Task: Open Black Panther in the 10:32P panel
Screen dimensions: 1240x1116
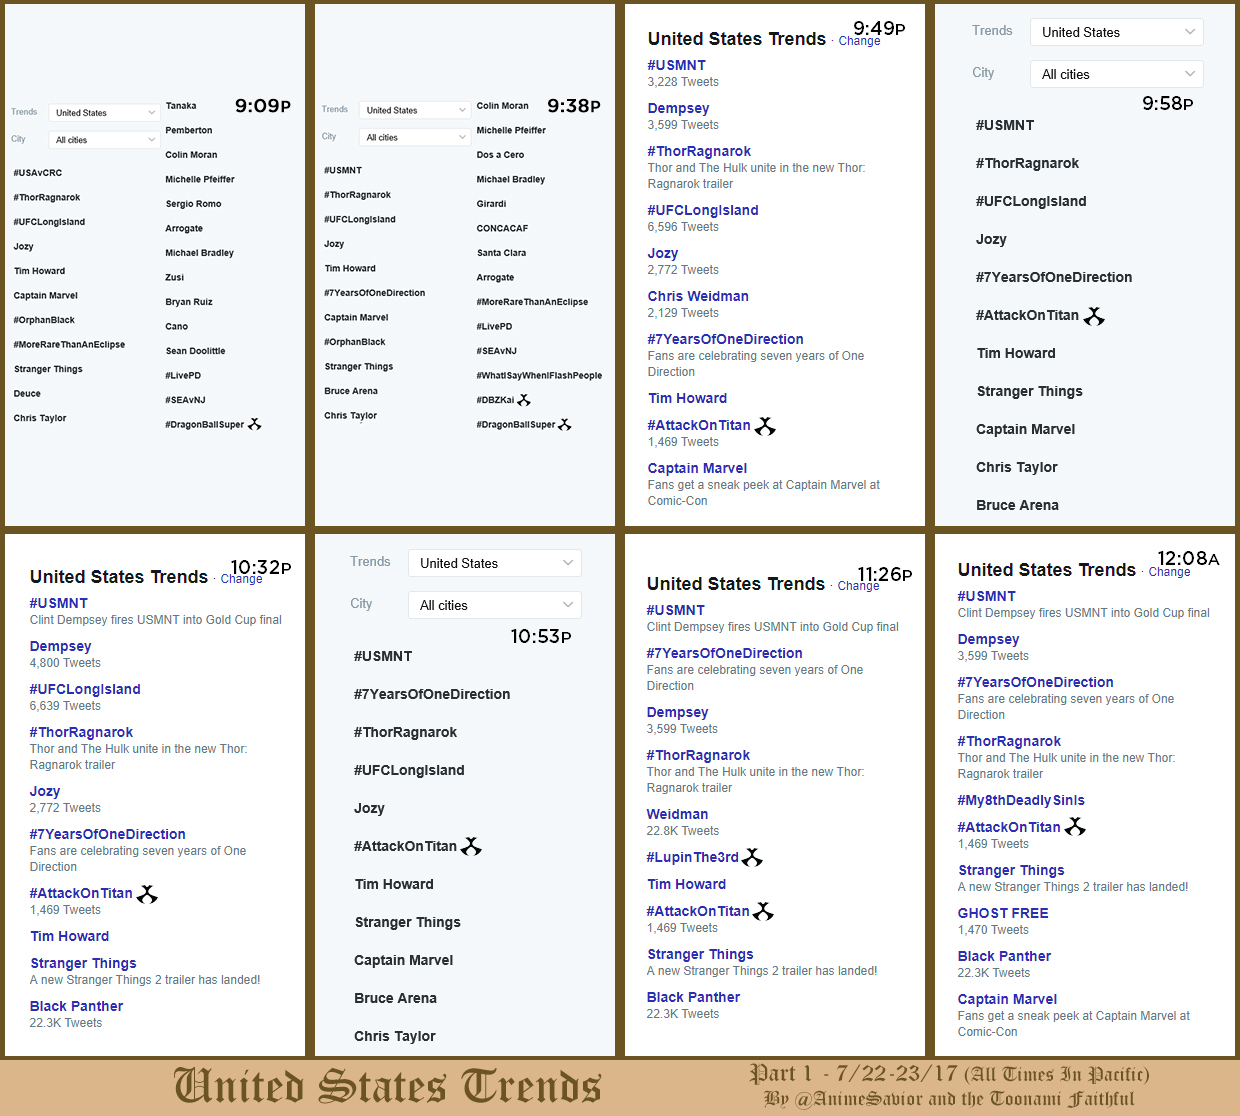Action: [76, 1006]
